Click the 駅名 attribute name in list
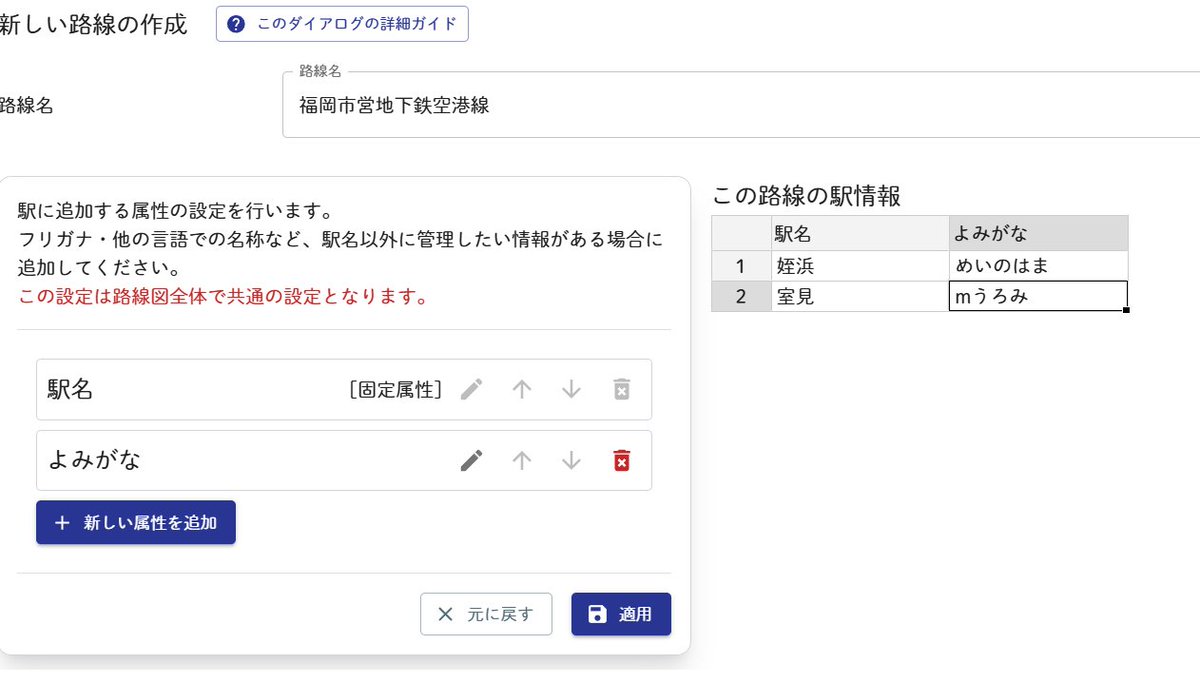This screenshot has width=1200, height=683. (x=70, y=389)
